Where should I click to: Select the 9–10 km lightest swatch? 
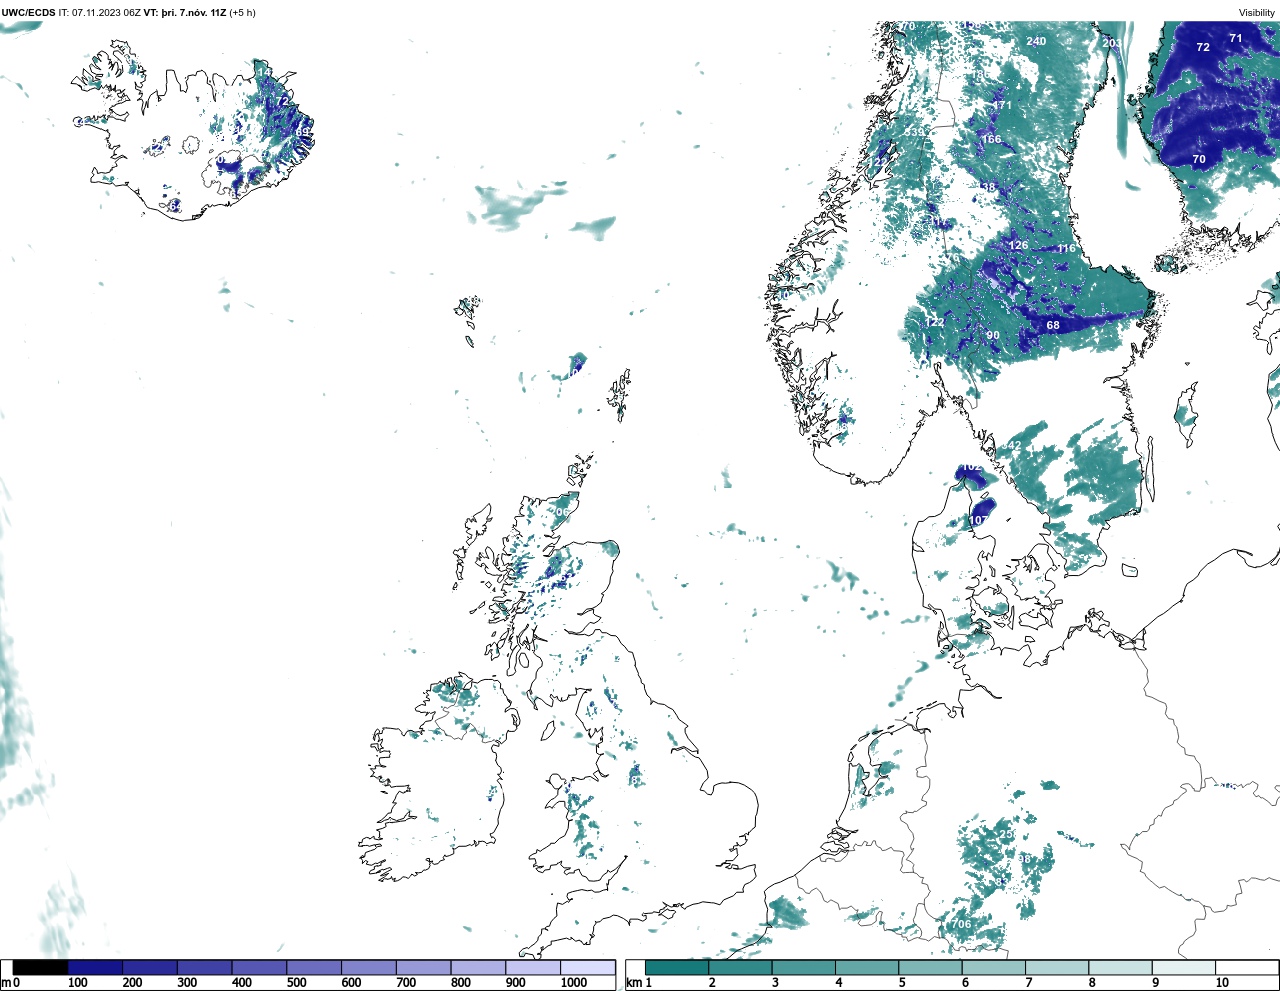point(1183,967)
